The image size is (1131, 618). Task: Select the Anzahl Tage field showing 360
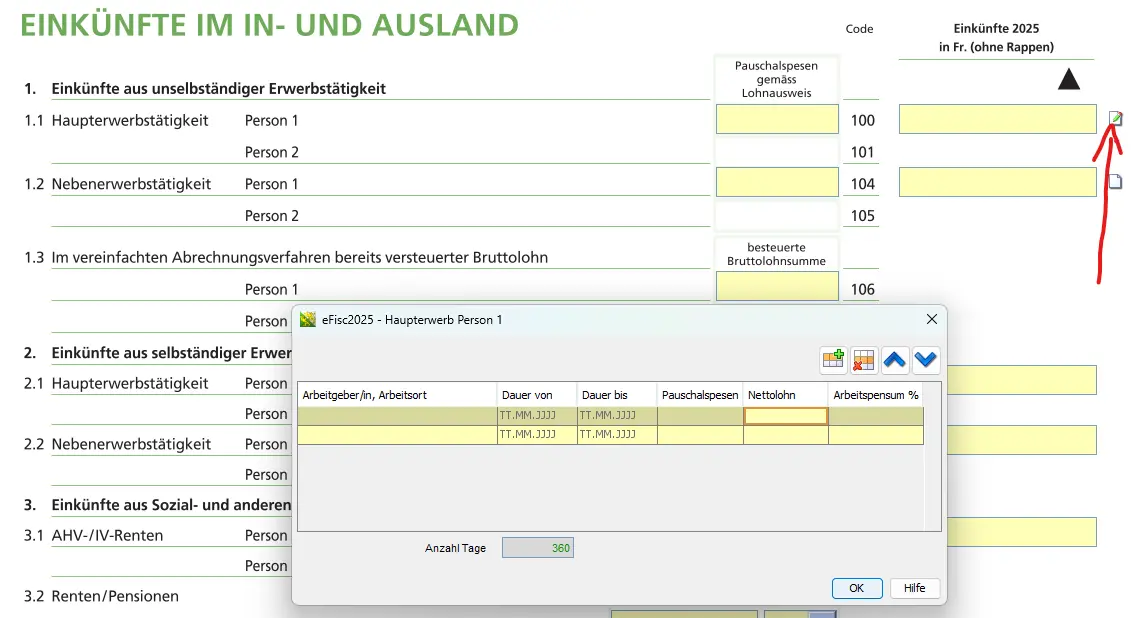[537, 547]
